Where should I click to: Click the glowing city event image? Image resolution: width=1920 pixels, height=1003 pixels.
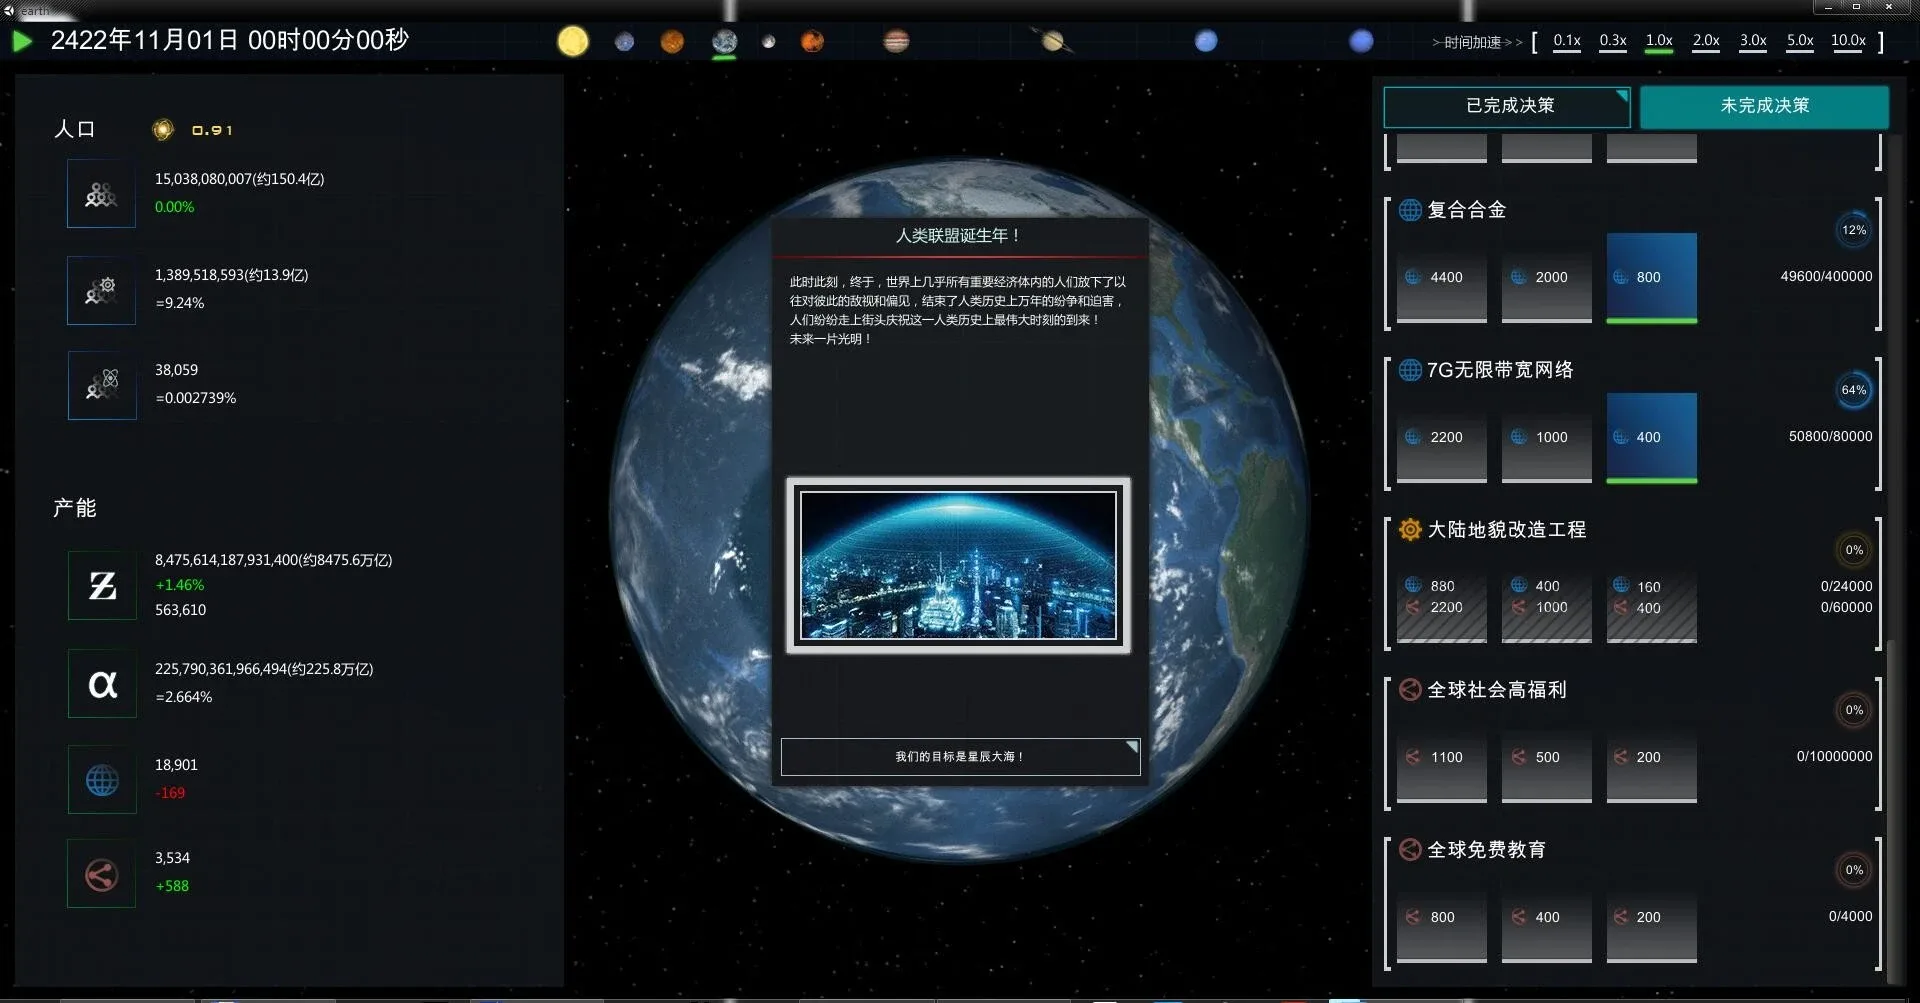(958, 565)
